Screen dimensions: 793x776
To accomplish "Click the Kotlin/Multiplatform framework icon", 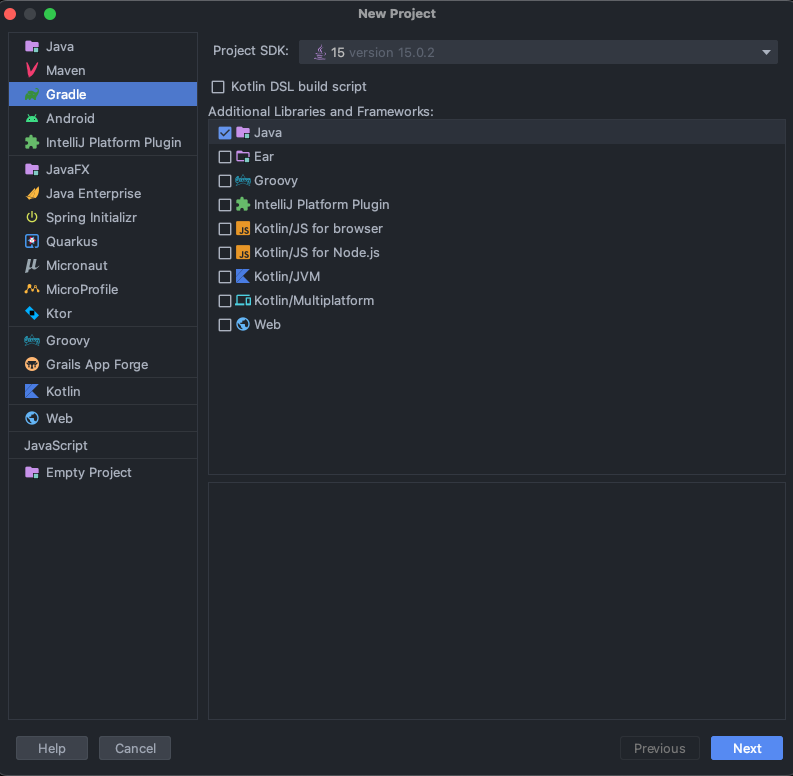I will tap(243, 300).
